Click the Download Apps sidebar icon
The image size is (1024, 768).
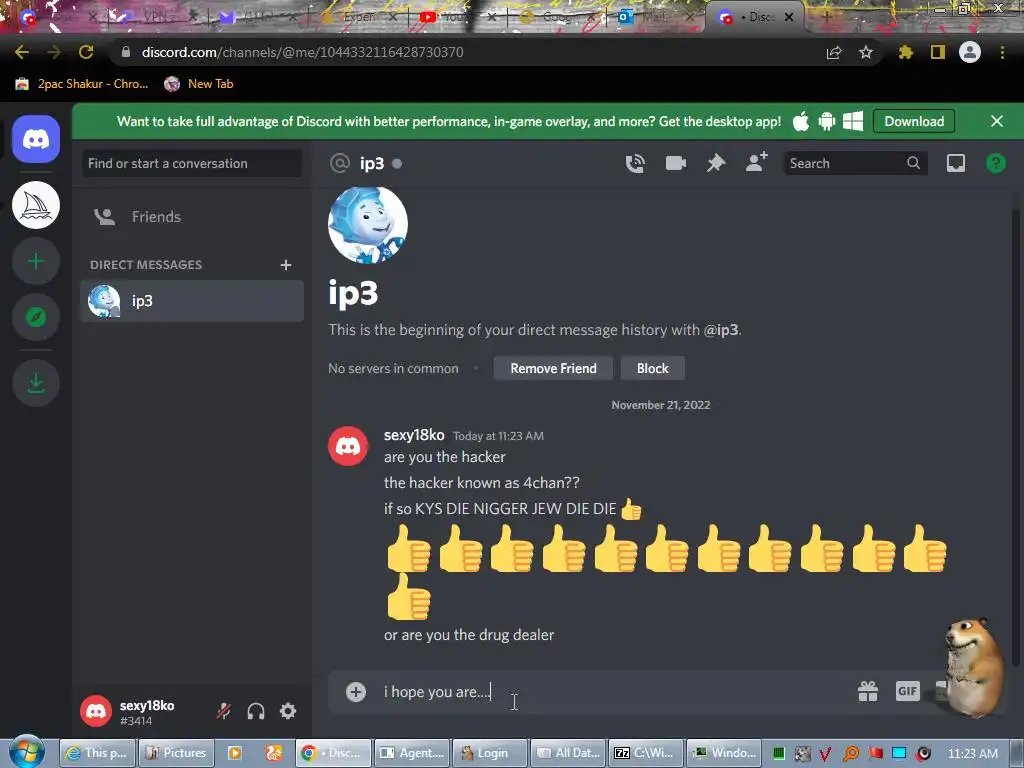(36, 383)
